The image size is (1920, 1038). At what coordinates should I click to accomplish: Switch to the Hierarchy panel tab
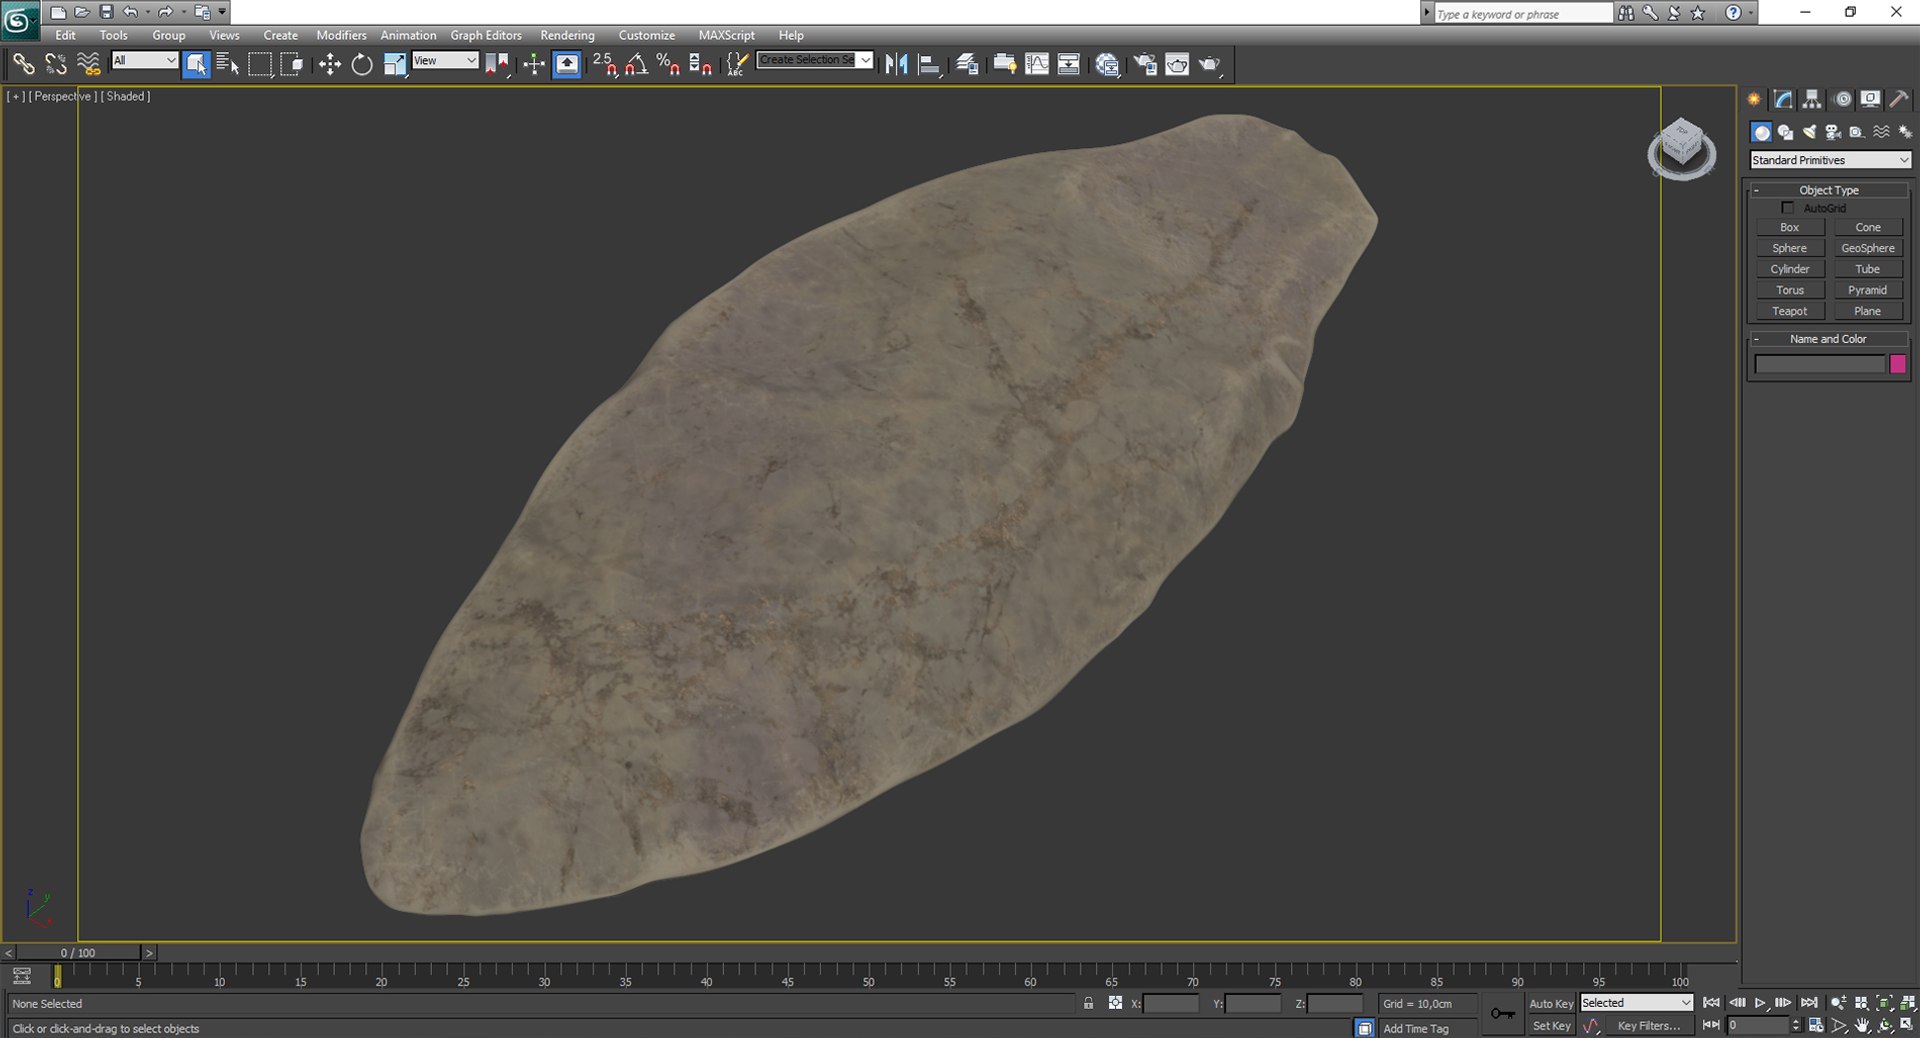pyautogui.click(x=1812, y=99)
